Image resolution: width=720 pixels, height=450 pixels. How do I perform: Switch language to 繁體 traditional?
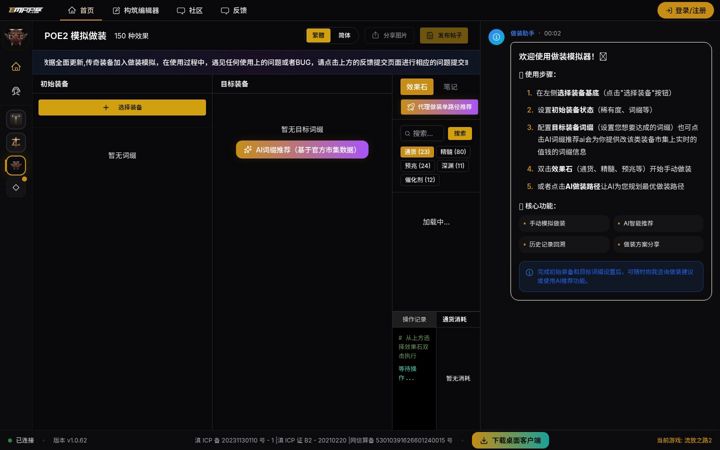pyautogui.click(x=318, y=35)
